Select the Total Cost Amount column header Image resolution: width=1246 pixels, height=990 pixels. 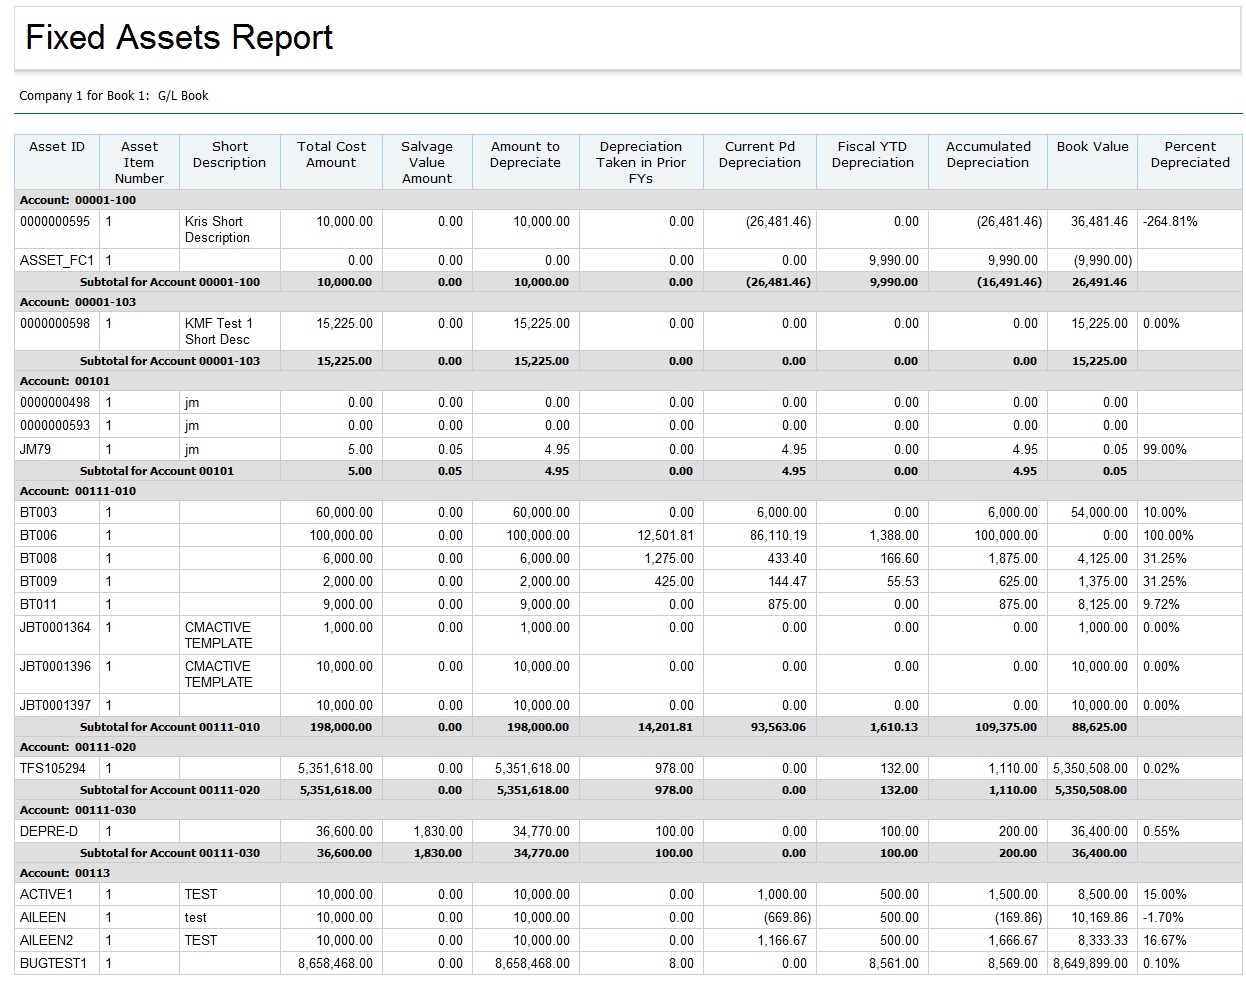pyautogui.click(x=331, y=154)
